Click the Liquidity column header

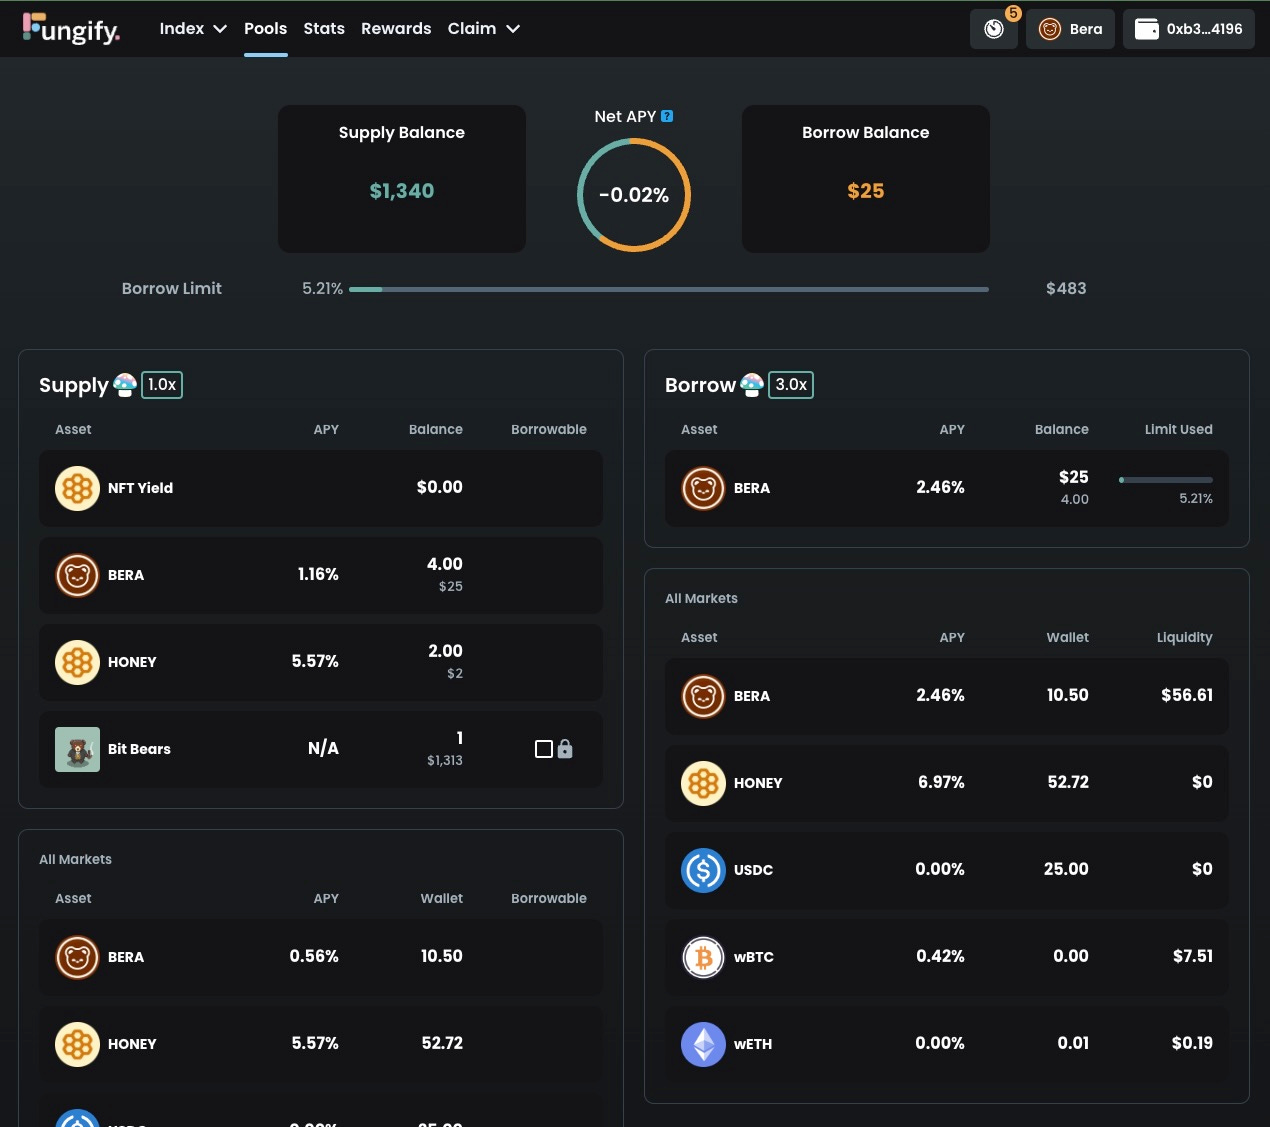point(1185,638)
